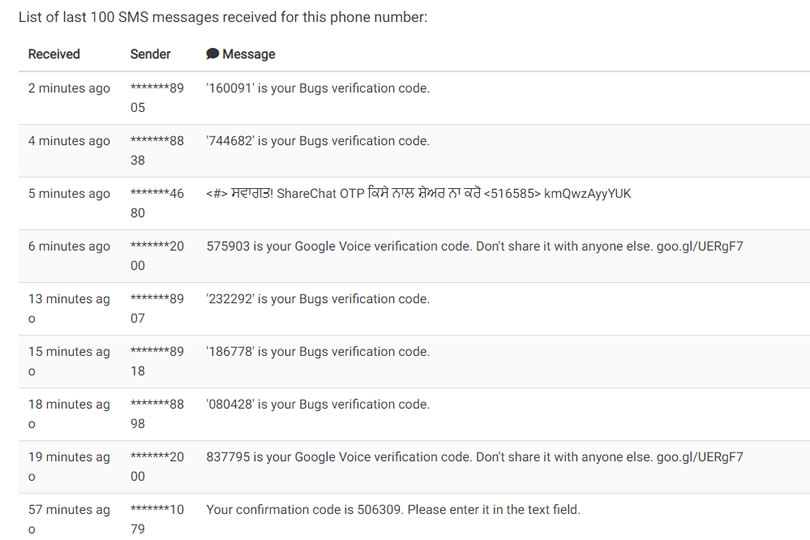
Task: Click the confirmation code 506309 message
Action: pyautogui.click(x=393, y=510)
